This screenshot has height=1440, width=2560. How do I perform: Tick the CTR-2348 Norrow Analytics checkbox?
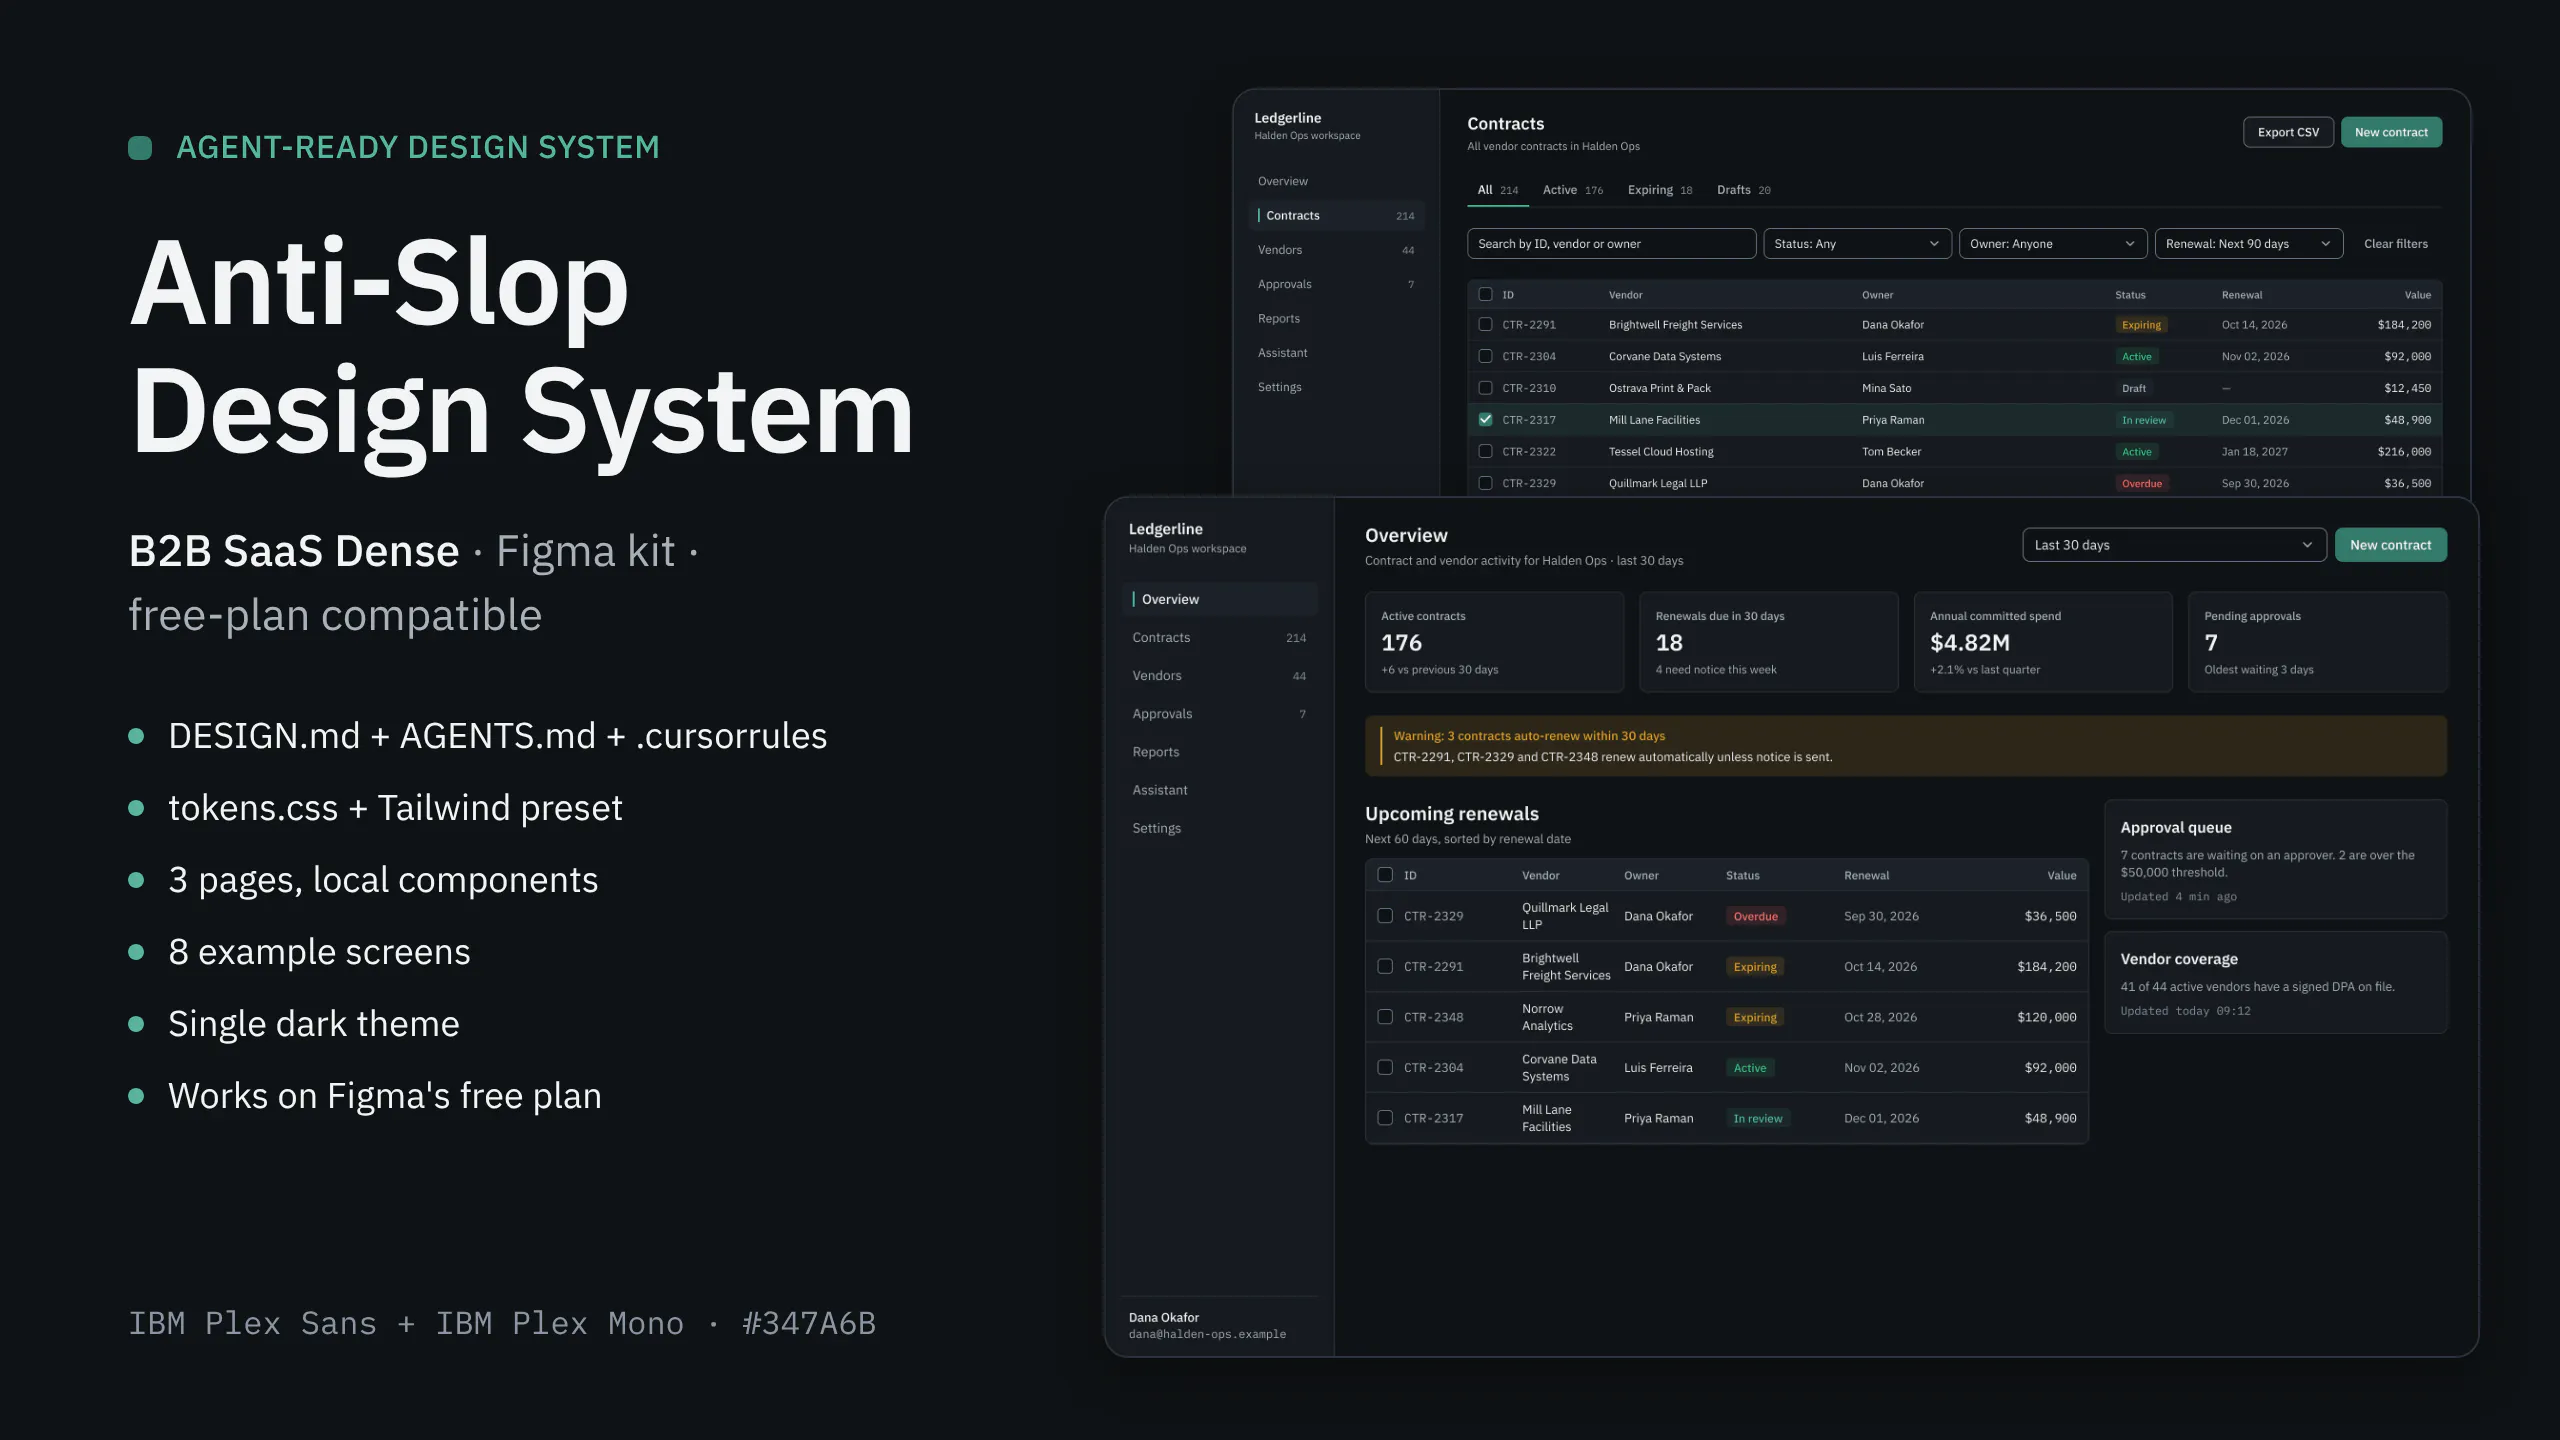click(1385, 1016)
